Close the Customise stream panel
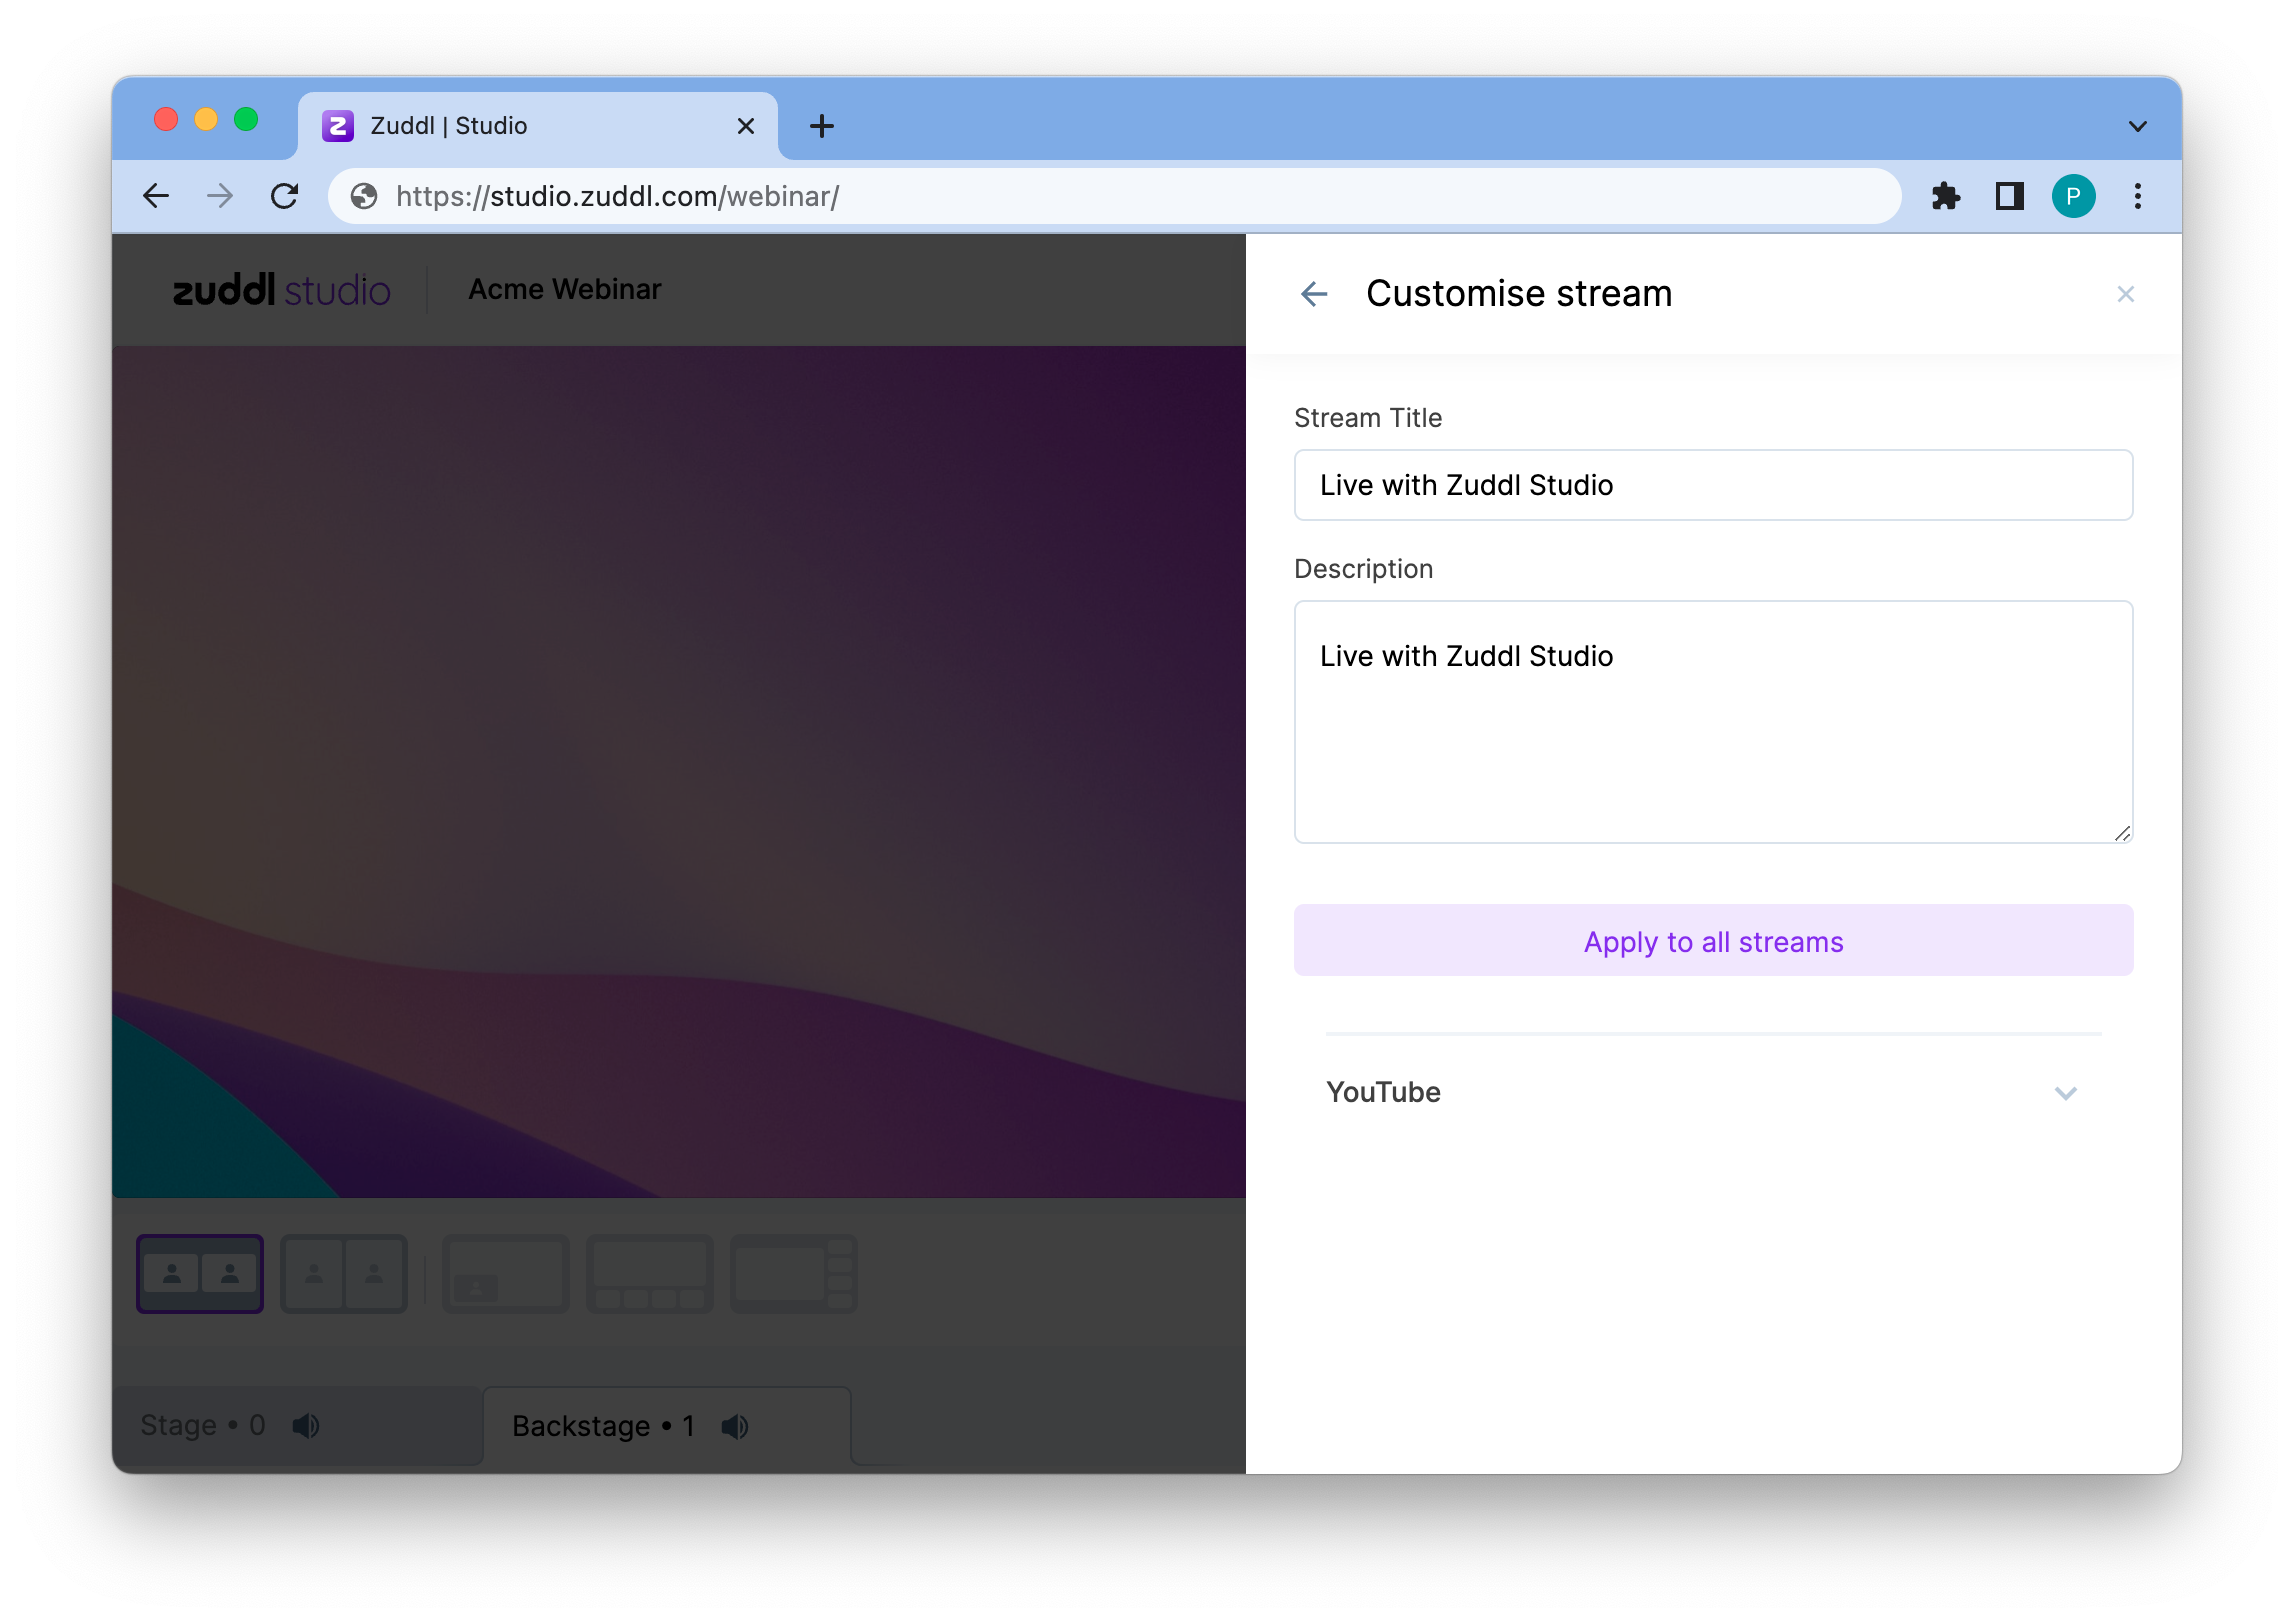 point(2125,294)
